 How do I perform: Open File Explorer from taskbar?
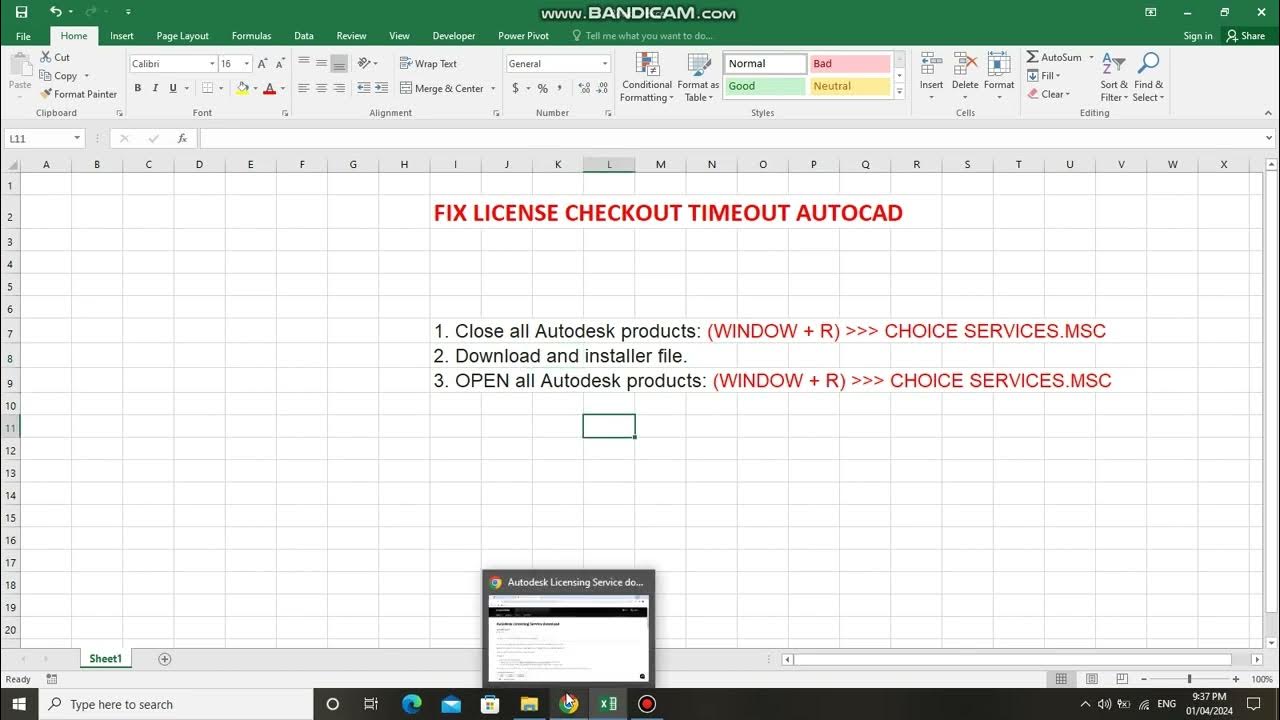click(529, 704)
